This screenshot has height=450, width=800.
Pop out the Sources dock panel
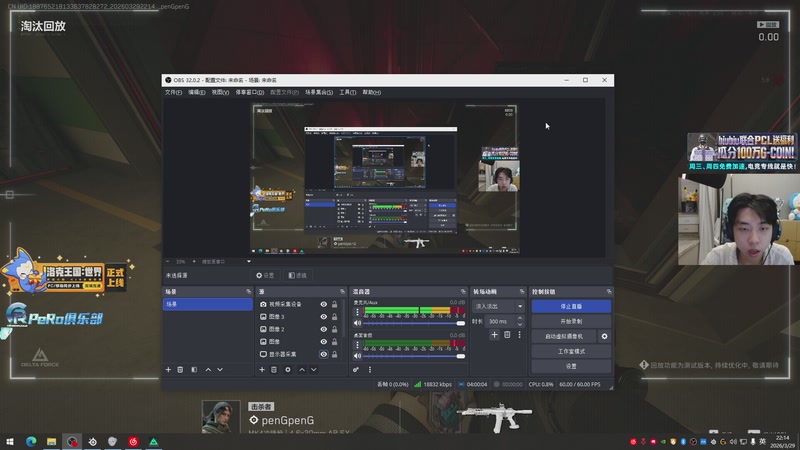tap(342, 291)
